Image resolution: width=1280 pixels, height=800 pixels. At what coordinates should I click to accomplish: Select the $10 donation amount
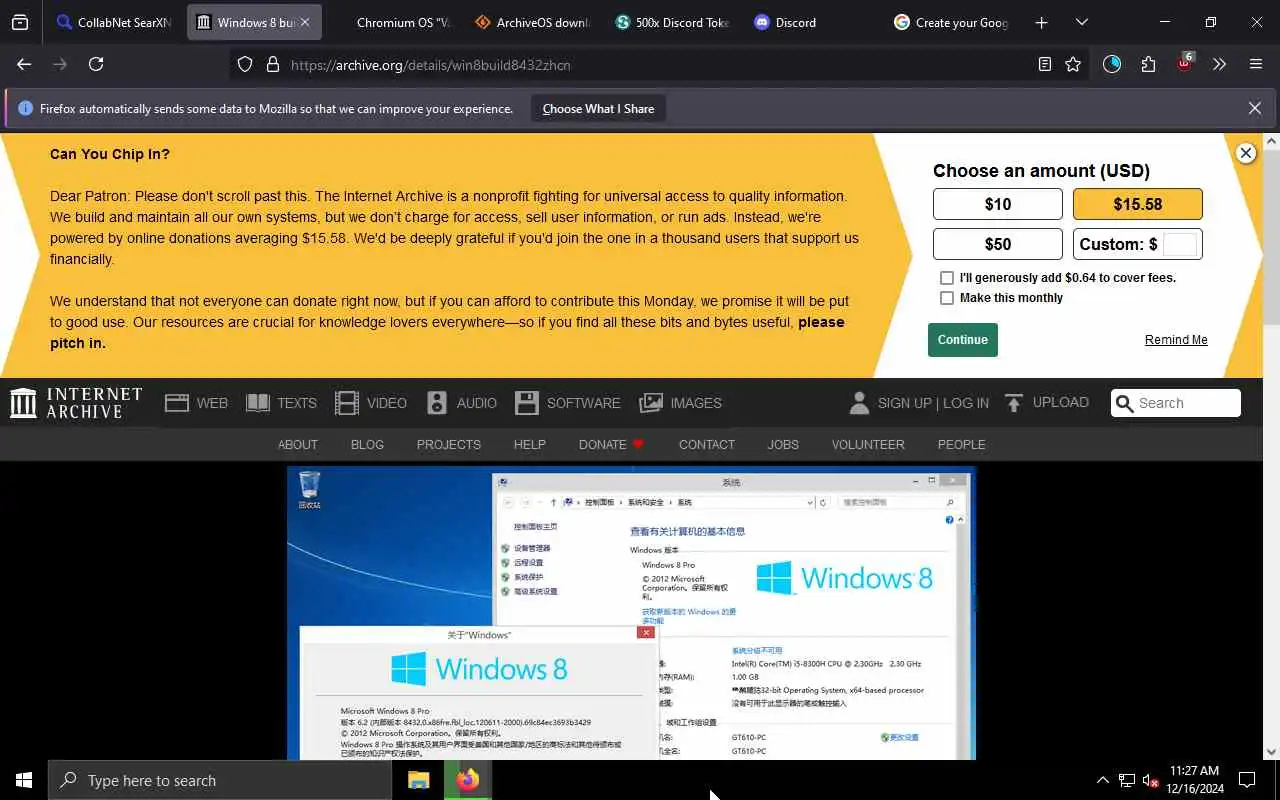point(997,204)
